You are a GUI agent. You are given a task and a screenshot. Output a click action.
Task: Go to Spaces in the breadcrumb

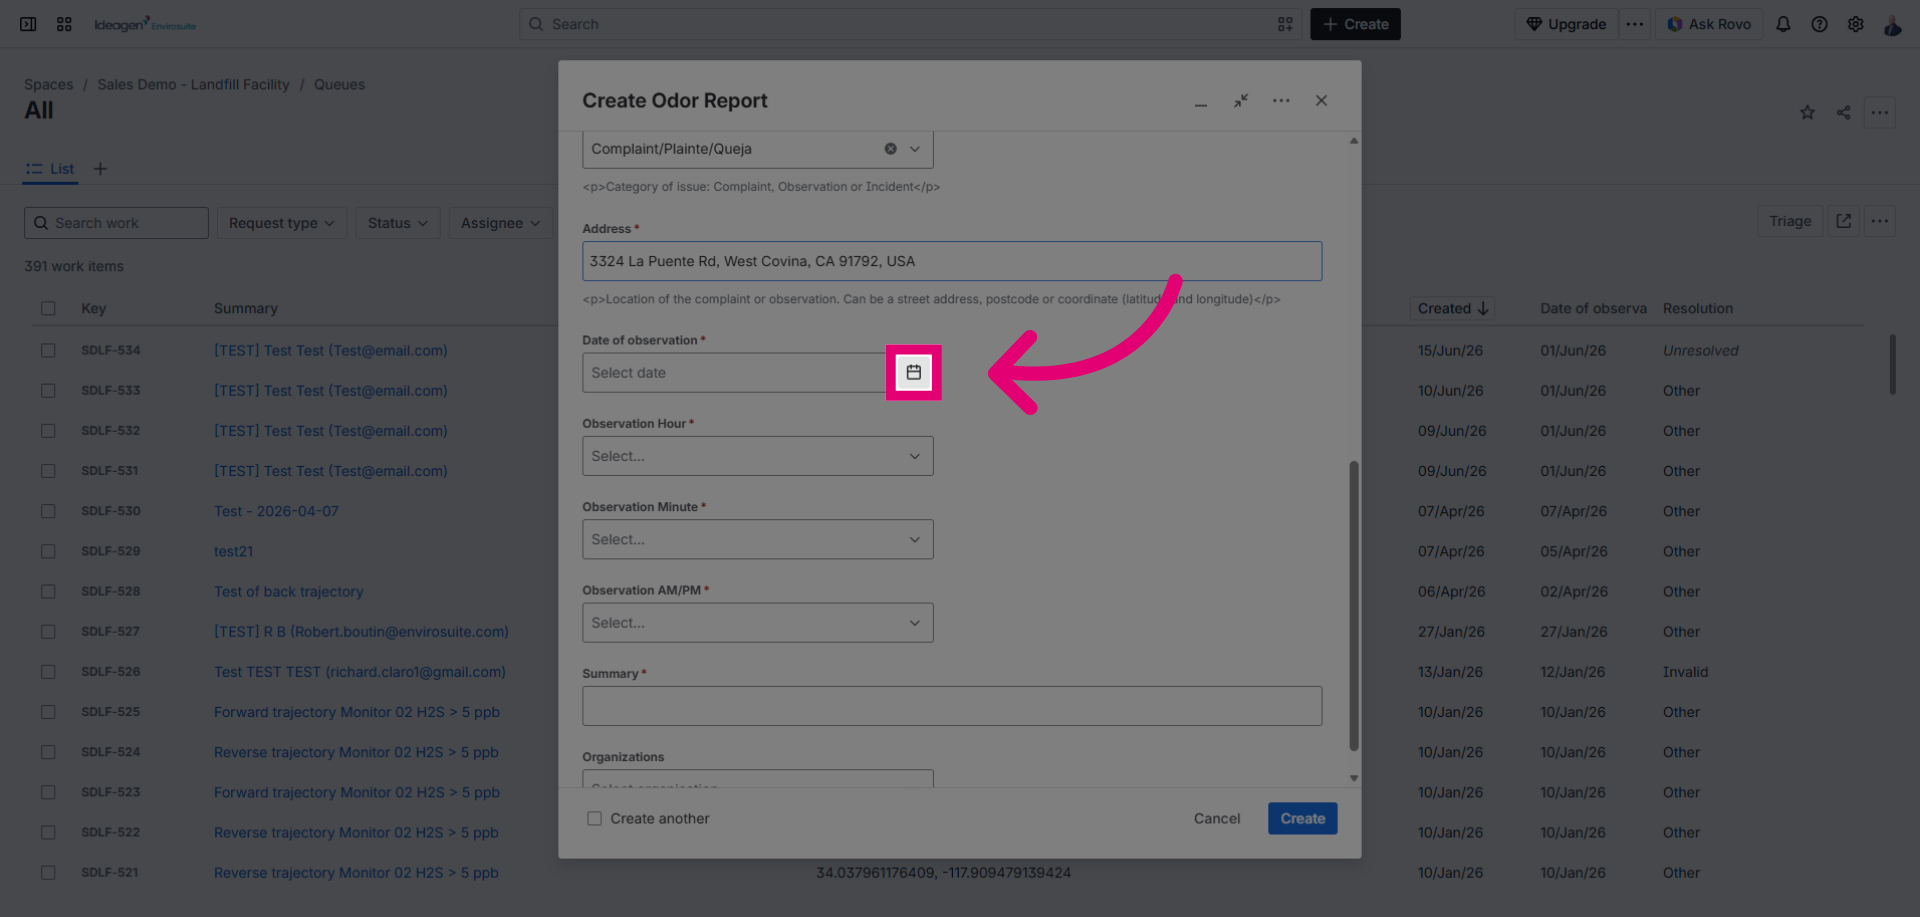48,85
